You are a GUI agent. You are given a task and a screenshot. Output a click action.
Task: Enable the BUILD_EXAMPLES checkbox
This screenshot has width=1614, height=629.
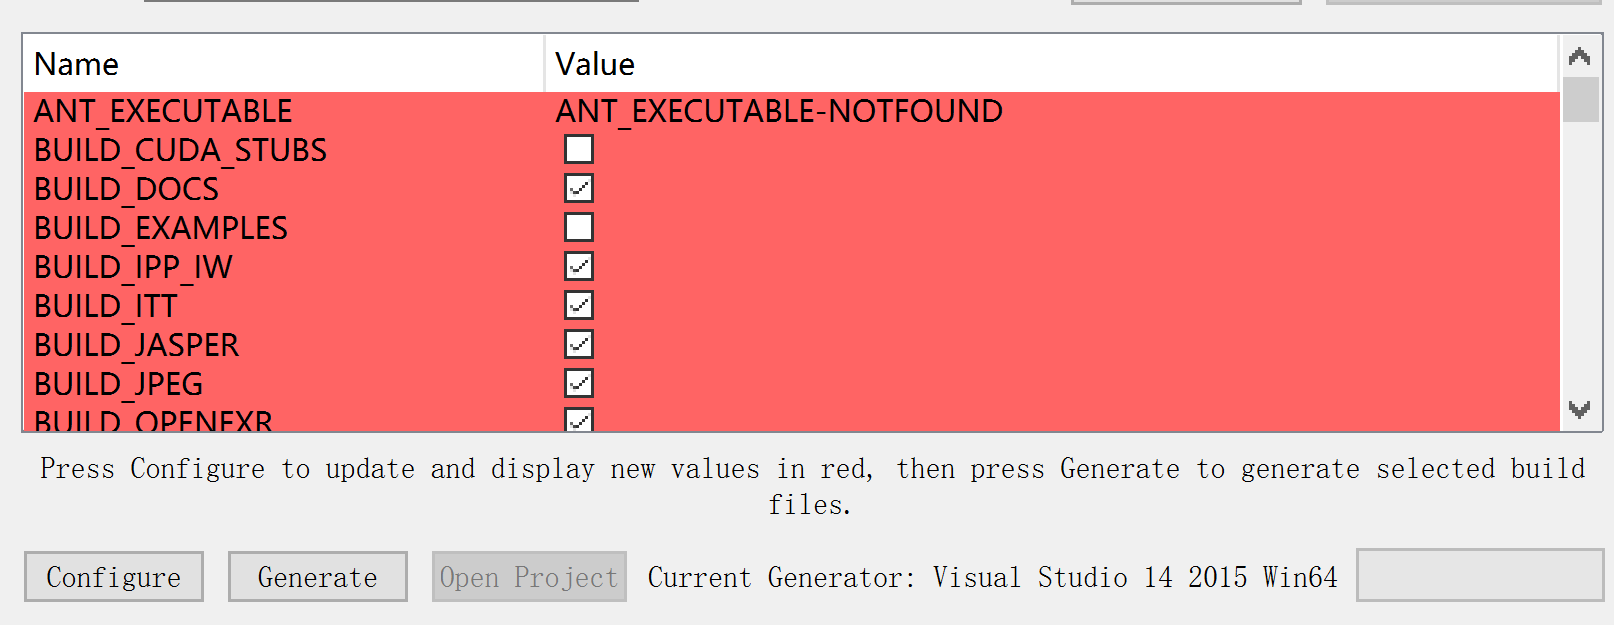[579, 227]
